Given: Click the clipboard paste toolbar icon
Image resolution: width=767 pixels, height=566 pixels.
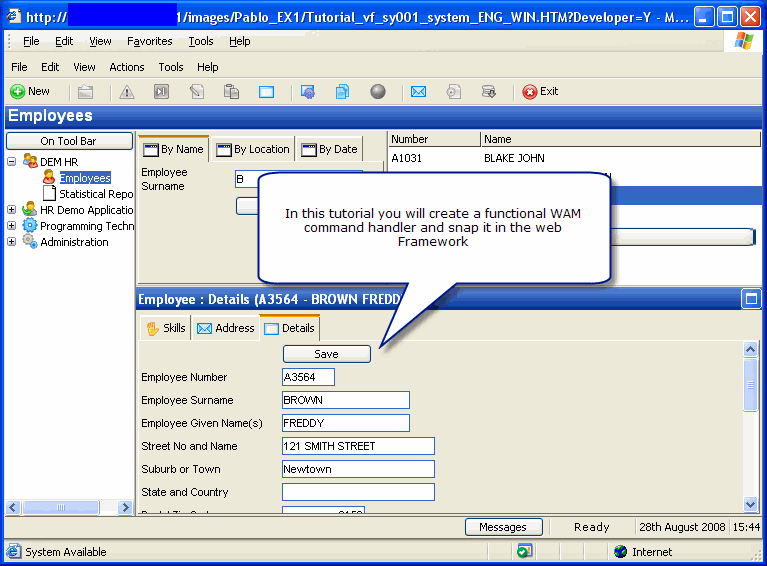Looking at the screenshot, I should [231, 91].
